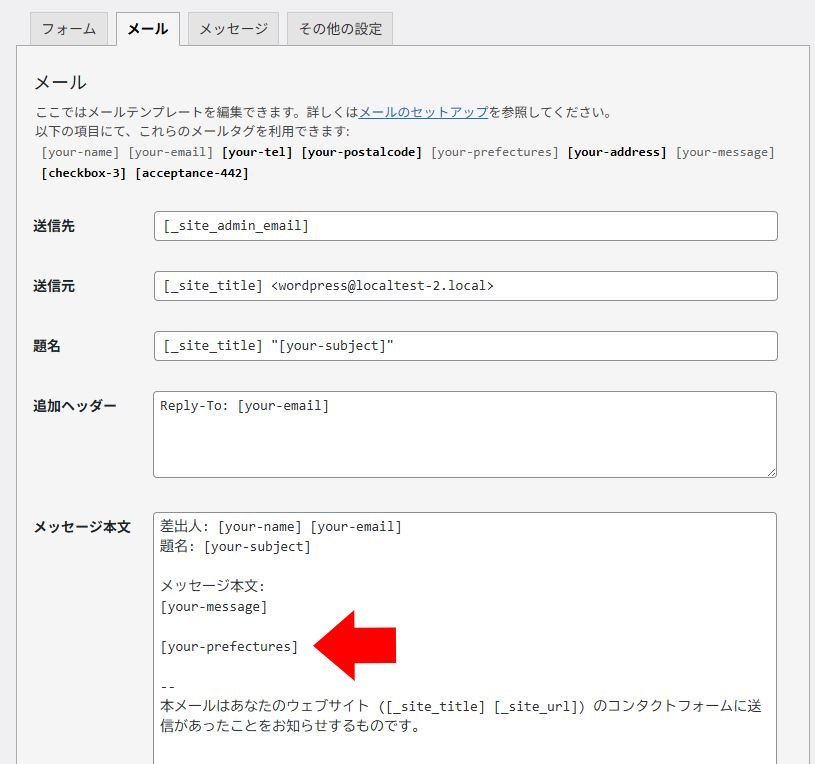
Task: Select [your-email] in the mail tag list
Action: 170,152
